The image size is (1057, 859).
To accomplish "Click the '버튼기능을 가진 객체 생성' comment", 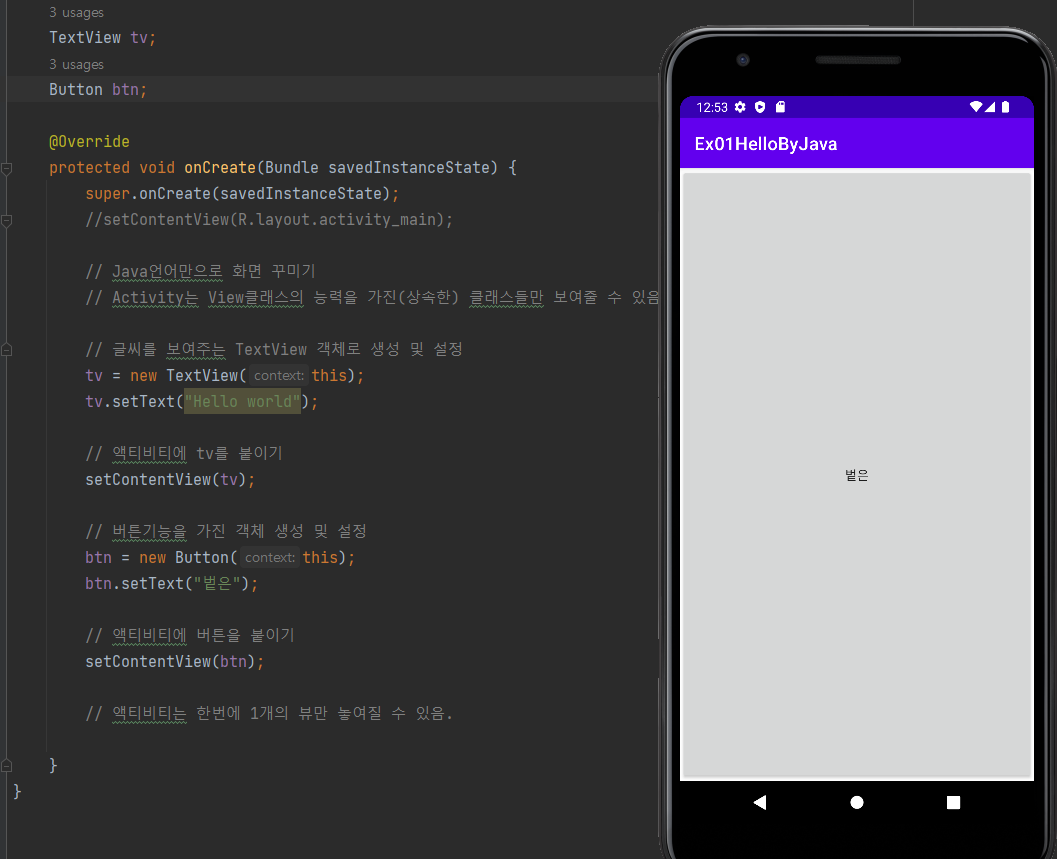I will [226, 531].
